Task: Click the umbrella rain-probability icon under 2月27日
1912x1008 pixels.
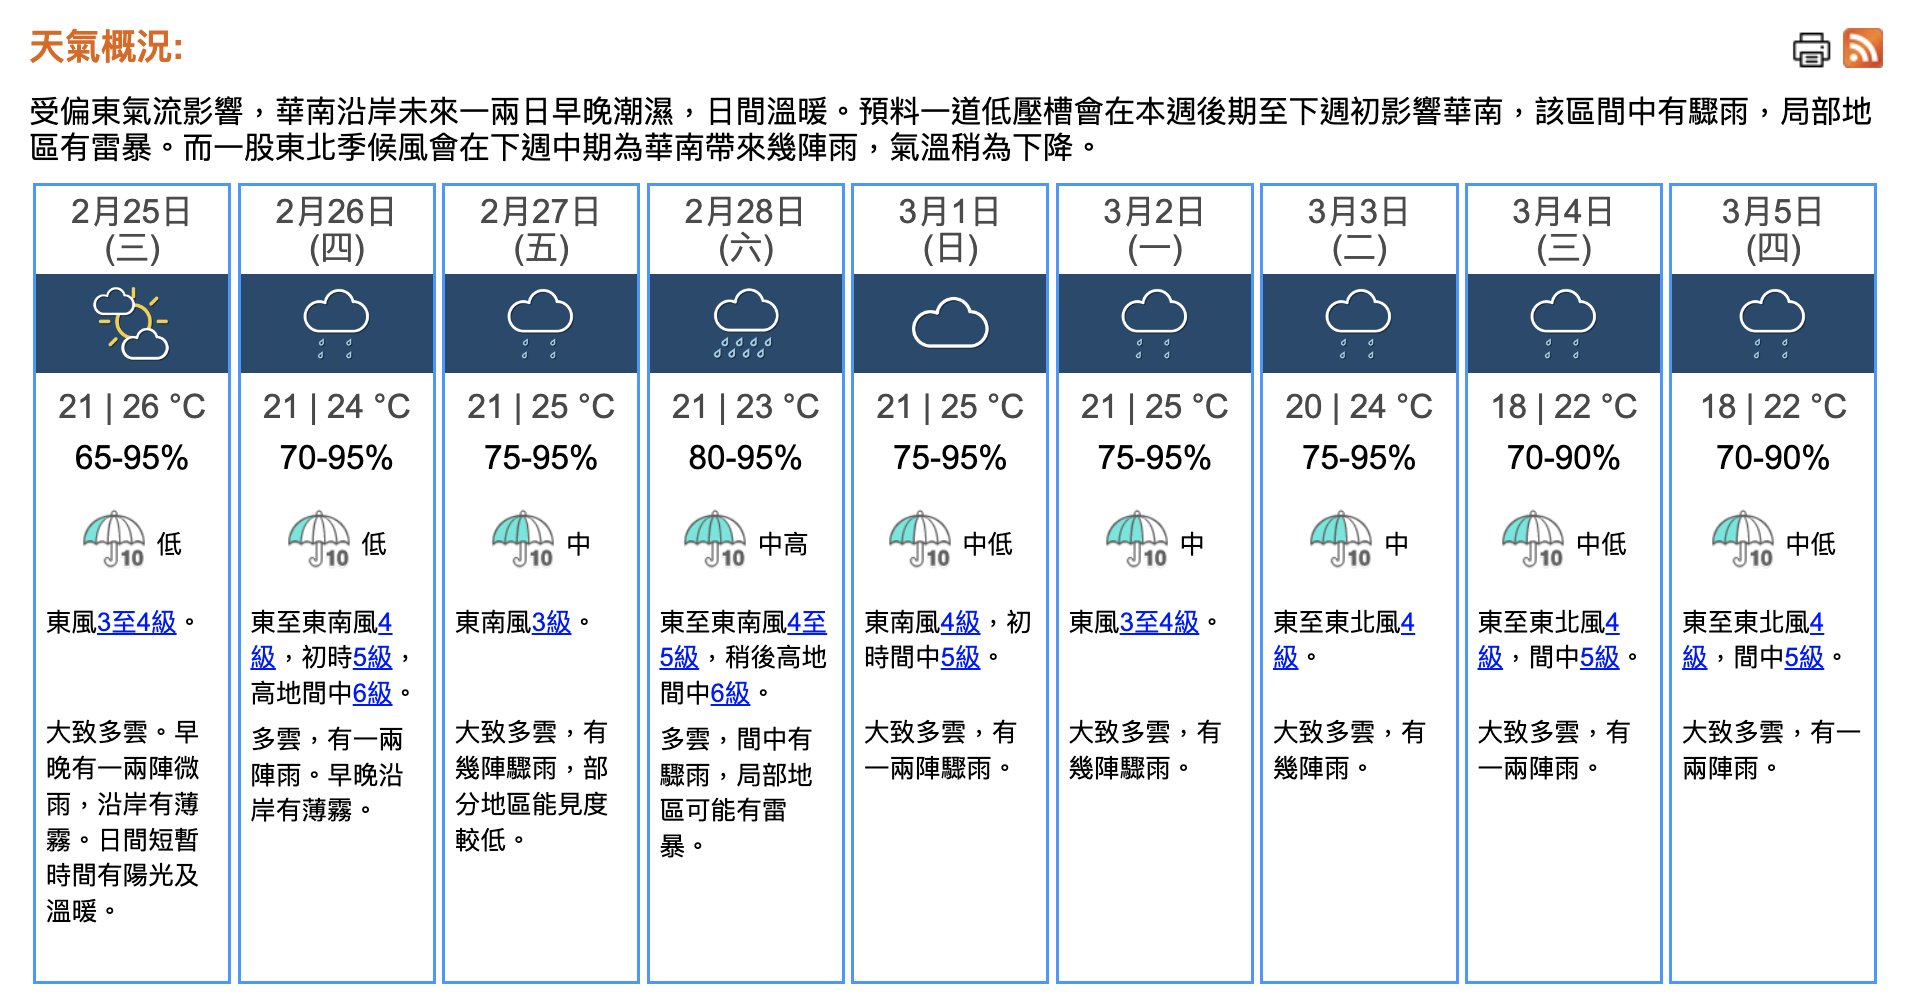Action: 523,540
